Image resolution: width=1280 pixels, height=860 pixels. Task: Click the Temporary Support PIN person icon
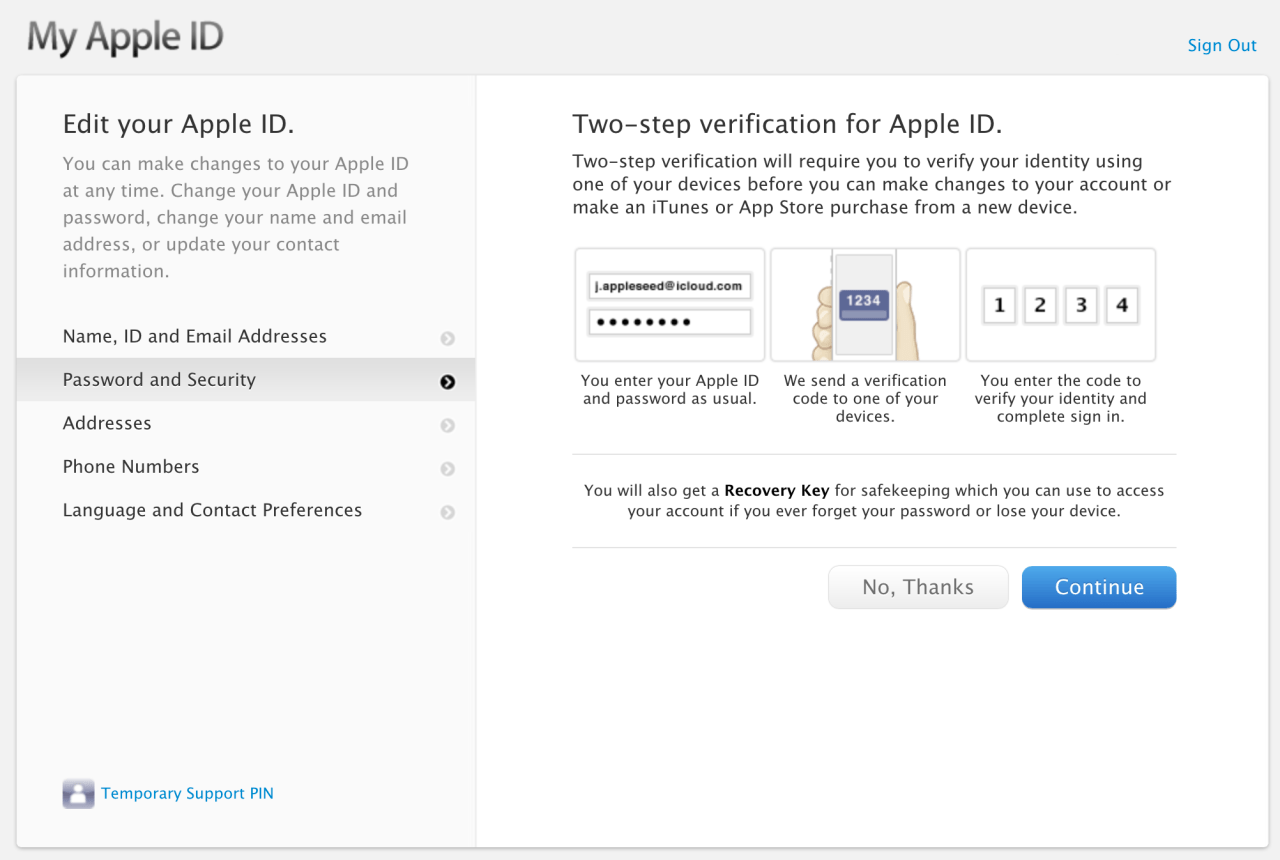click(x=78, y=794)
